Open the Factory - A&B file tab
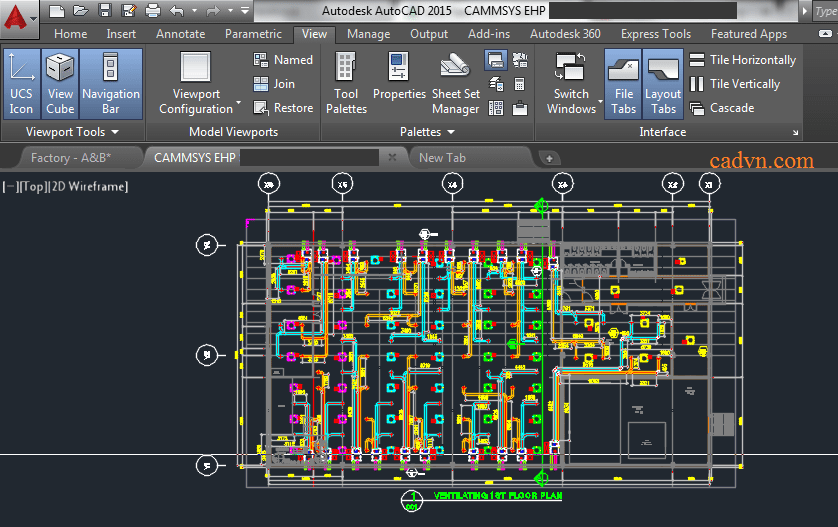The image size is (838, 527). 70,157
